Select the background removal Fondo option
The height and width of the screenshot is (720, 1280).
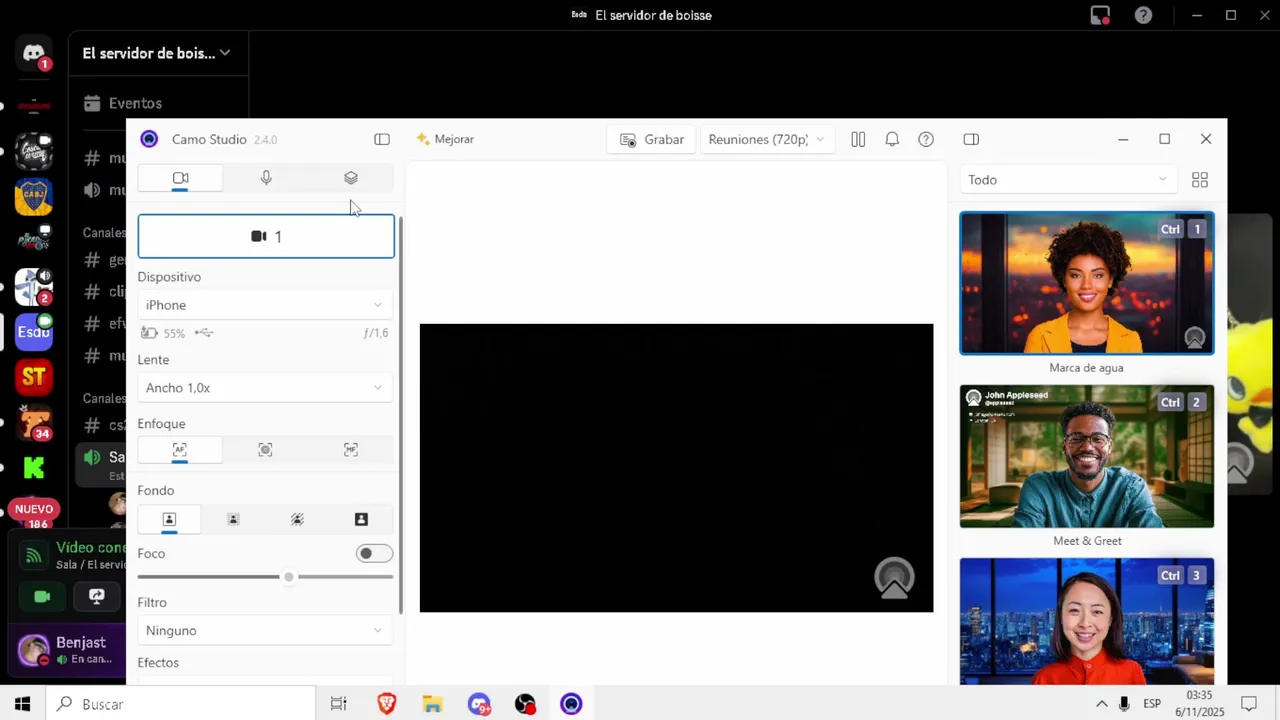[x=297, y=519]
